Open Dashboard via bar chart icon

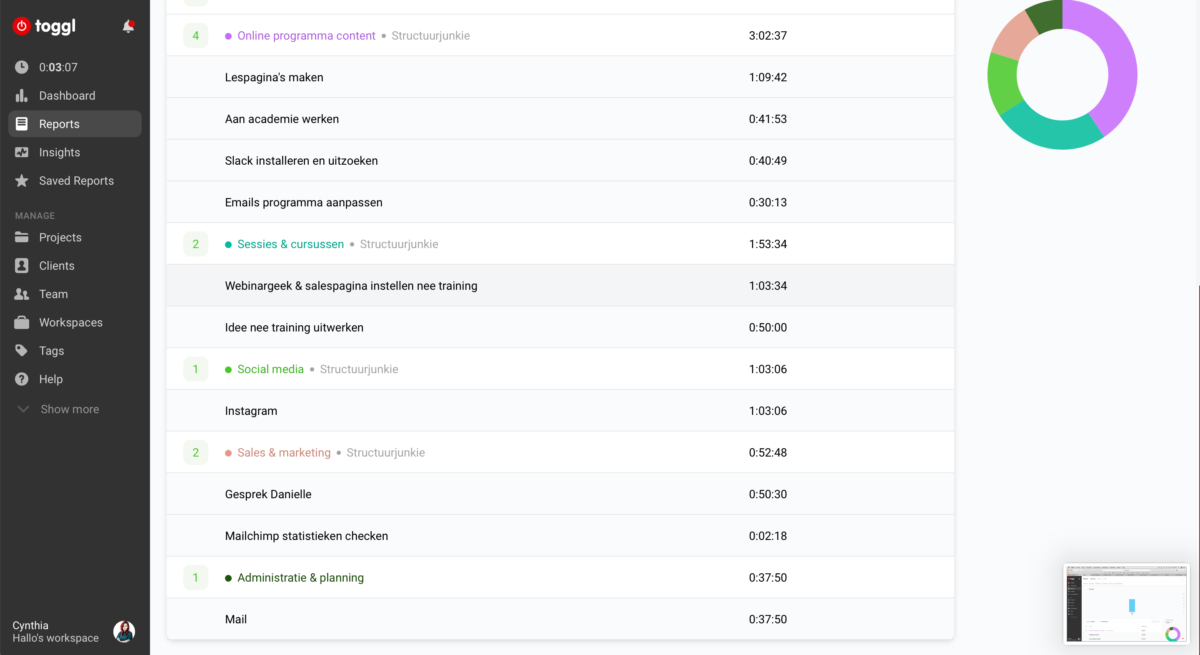(x=22, y=96)
